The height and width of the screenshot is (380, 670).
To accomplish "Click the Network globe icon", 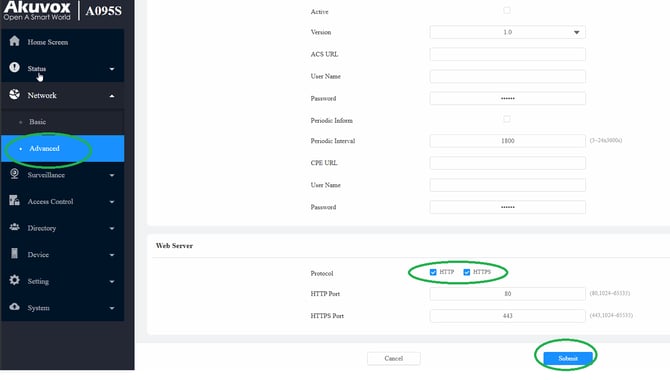I will pyautogui.click(x=15, y=94).
